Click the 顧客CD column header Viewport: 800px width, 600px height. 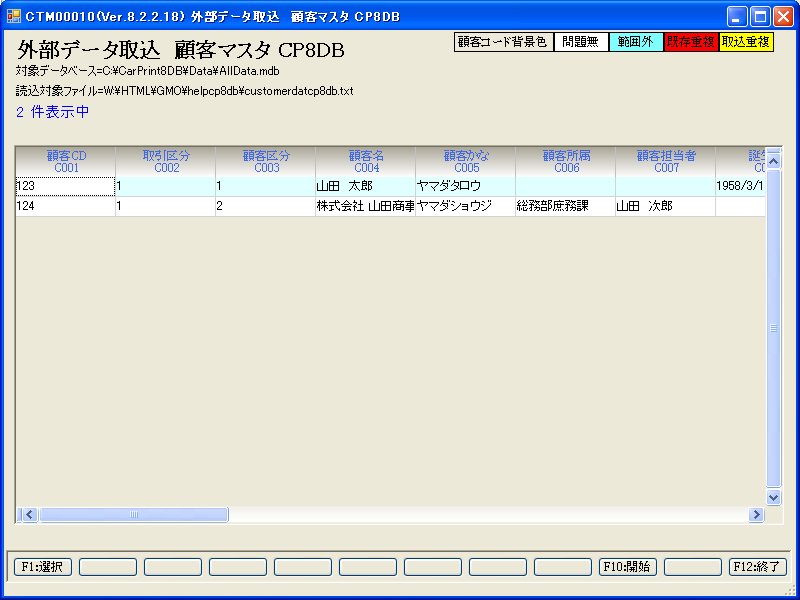tap(66, 161)
